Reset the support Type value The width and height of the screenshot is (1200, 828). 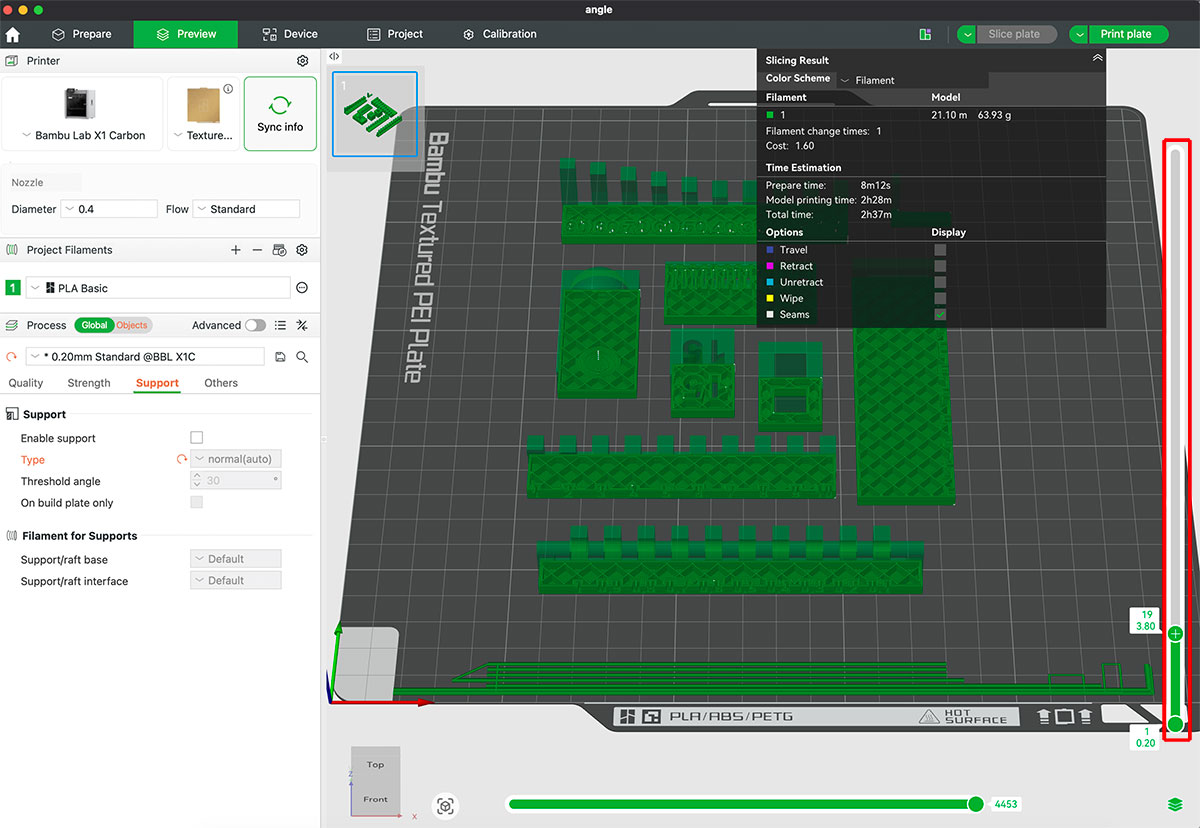coord(182,459)
